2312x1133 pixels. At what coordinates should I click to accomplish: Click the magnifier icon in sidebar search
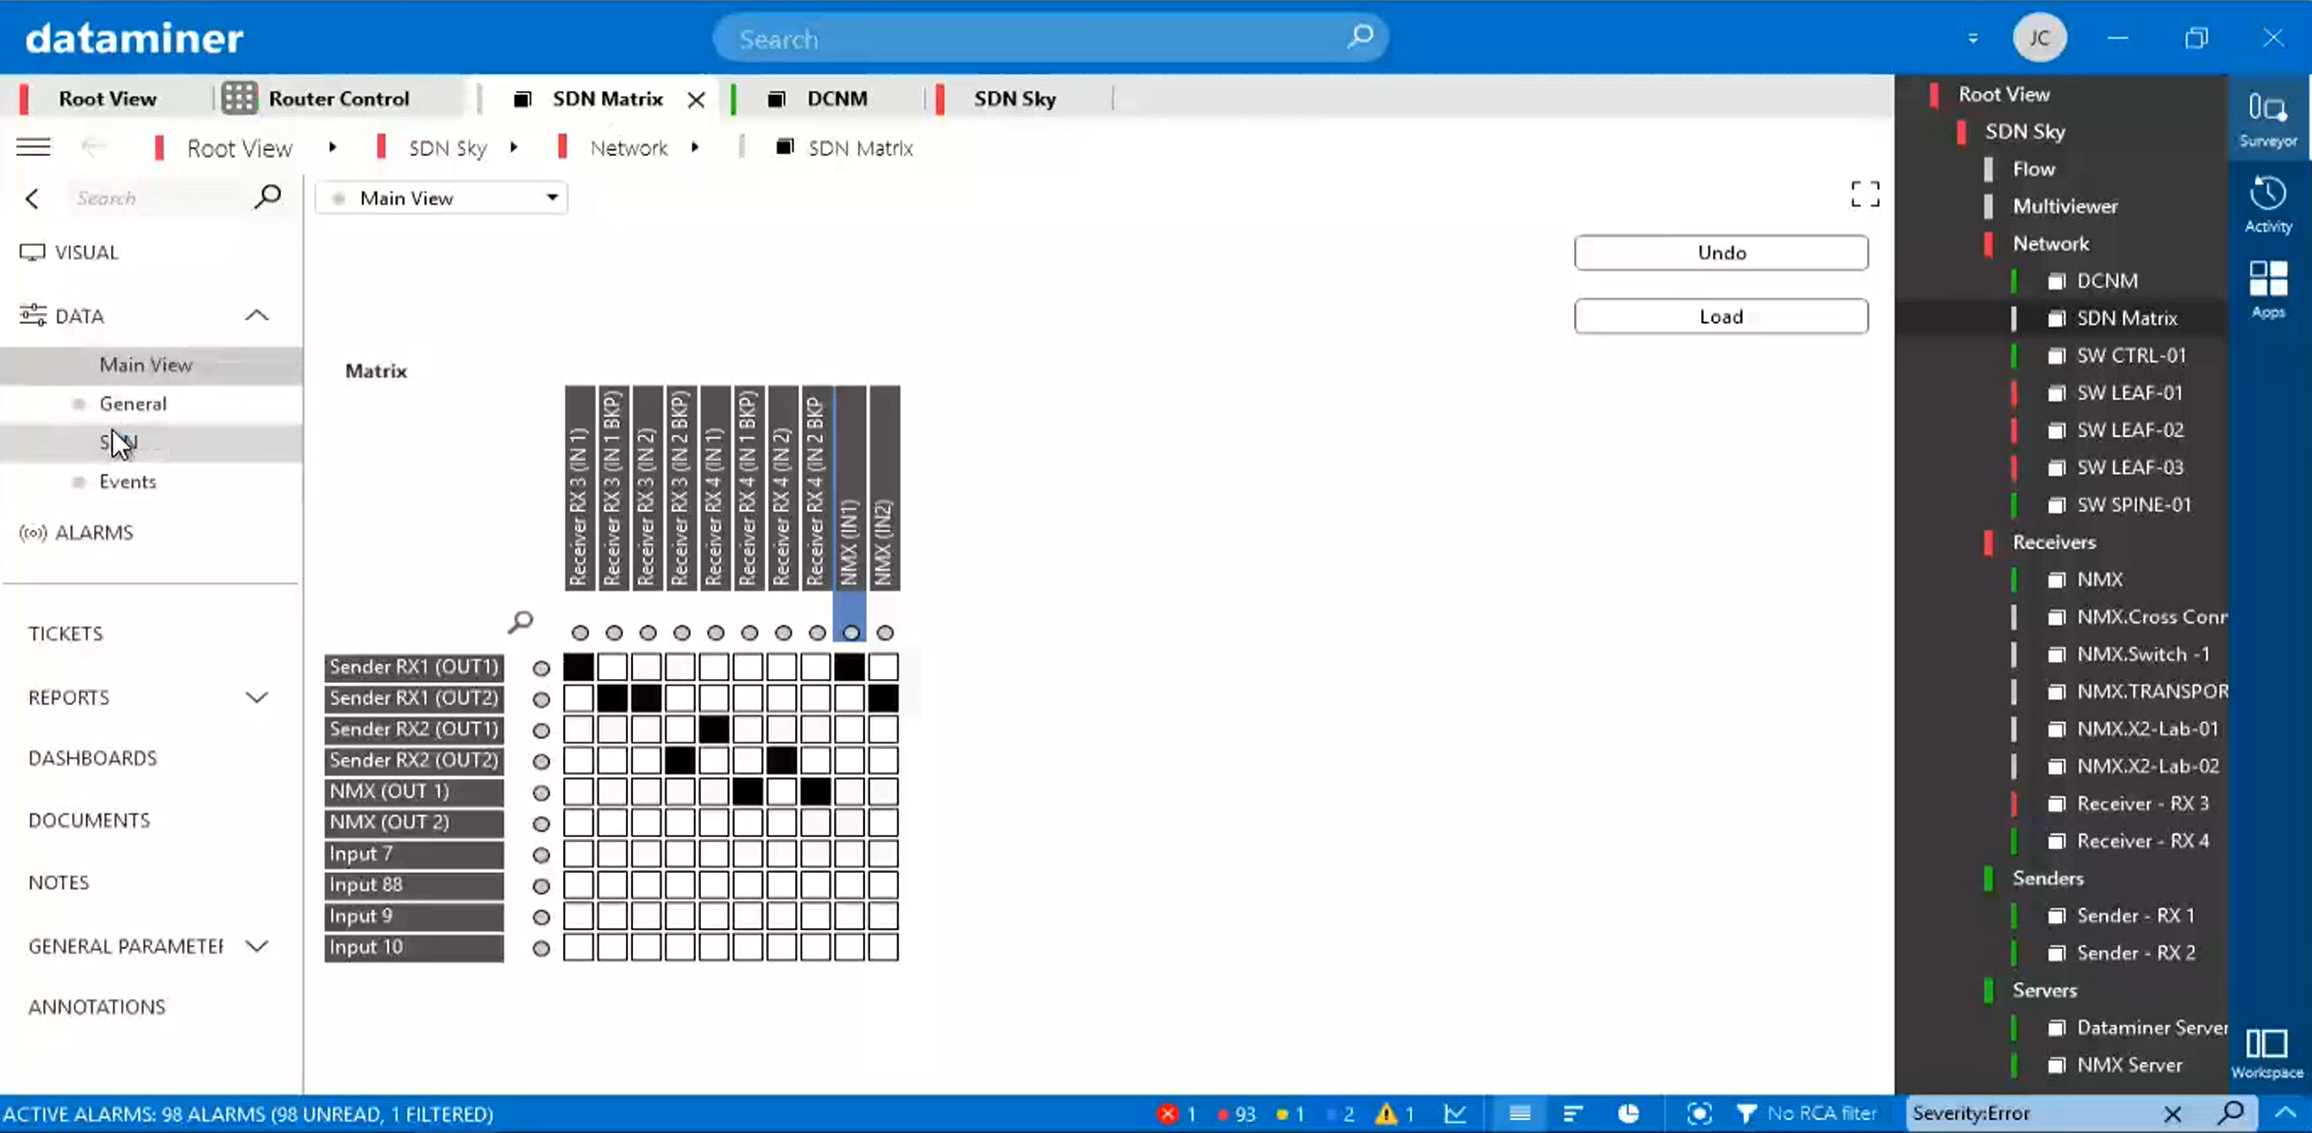click(267, 196)
